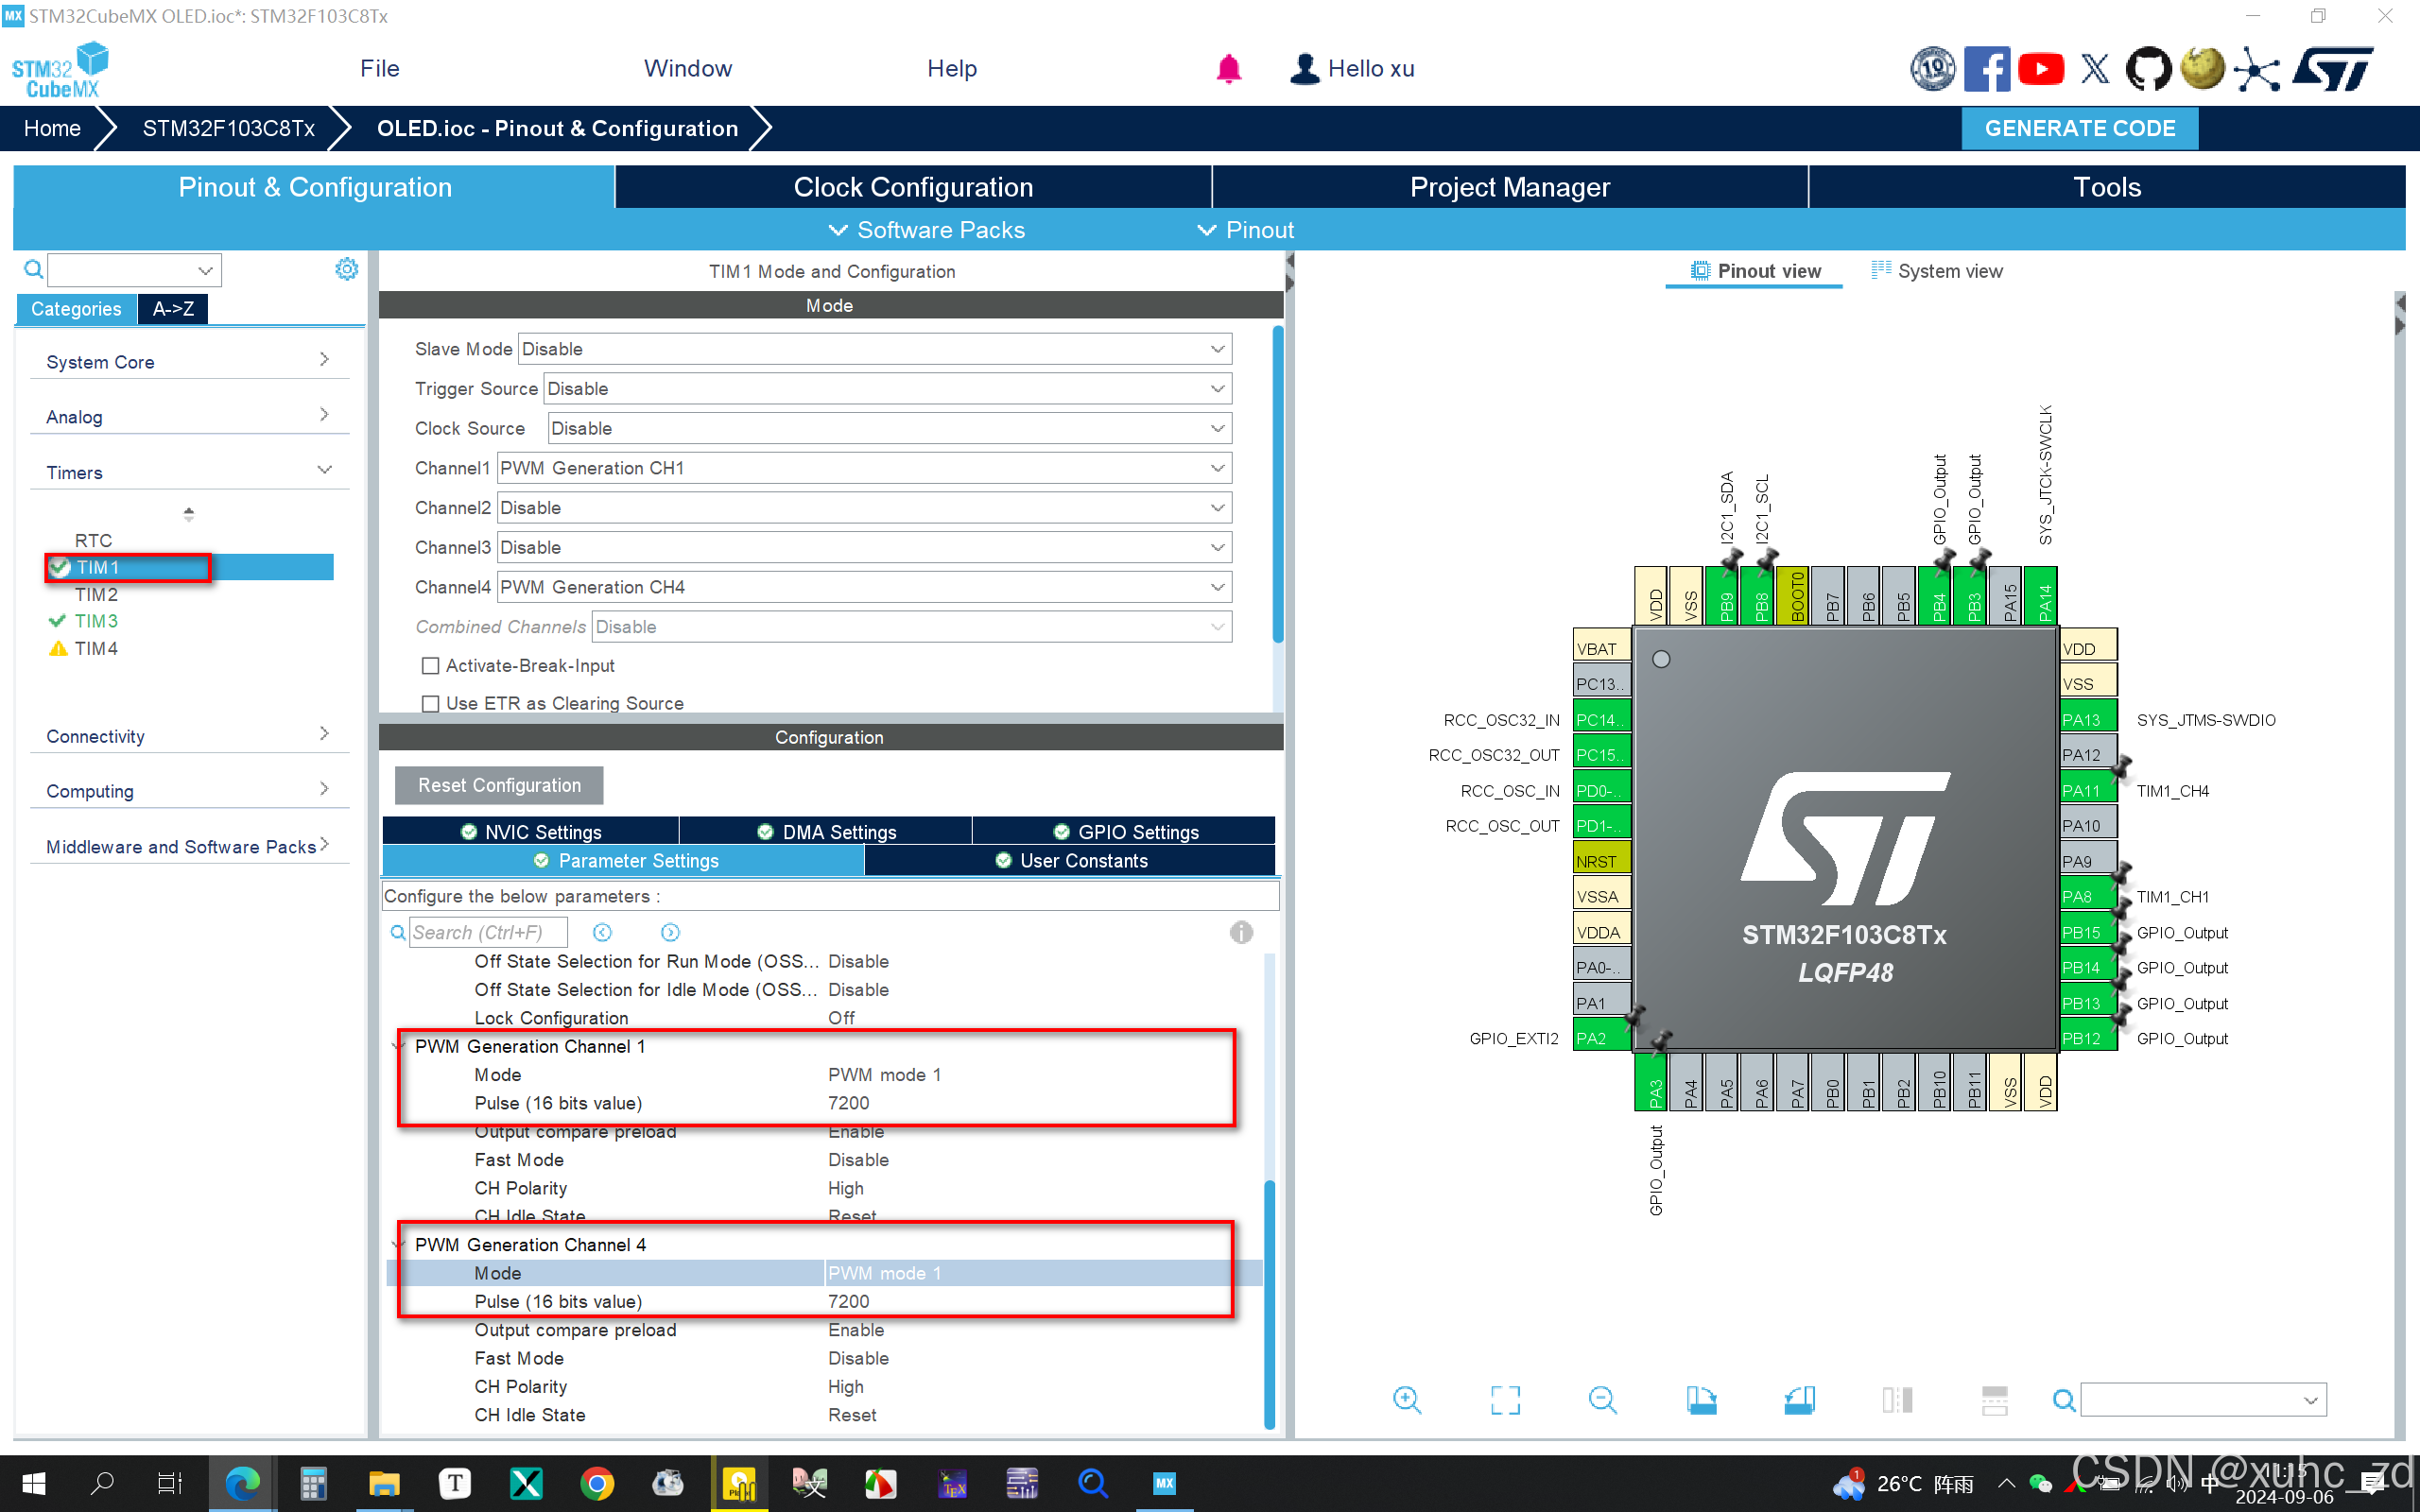Open the YouTube icon in header

(x=2040, y=69)
